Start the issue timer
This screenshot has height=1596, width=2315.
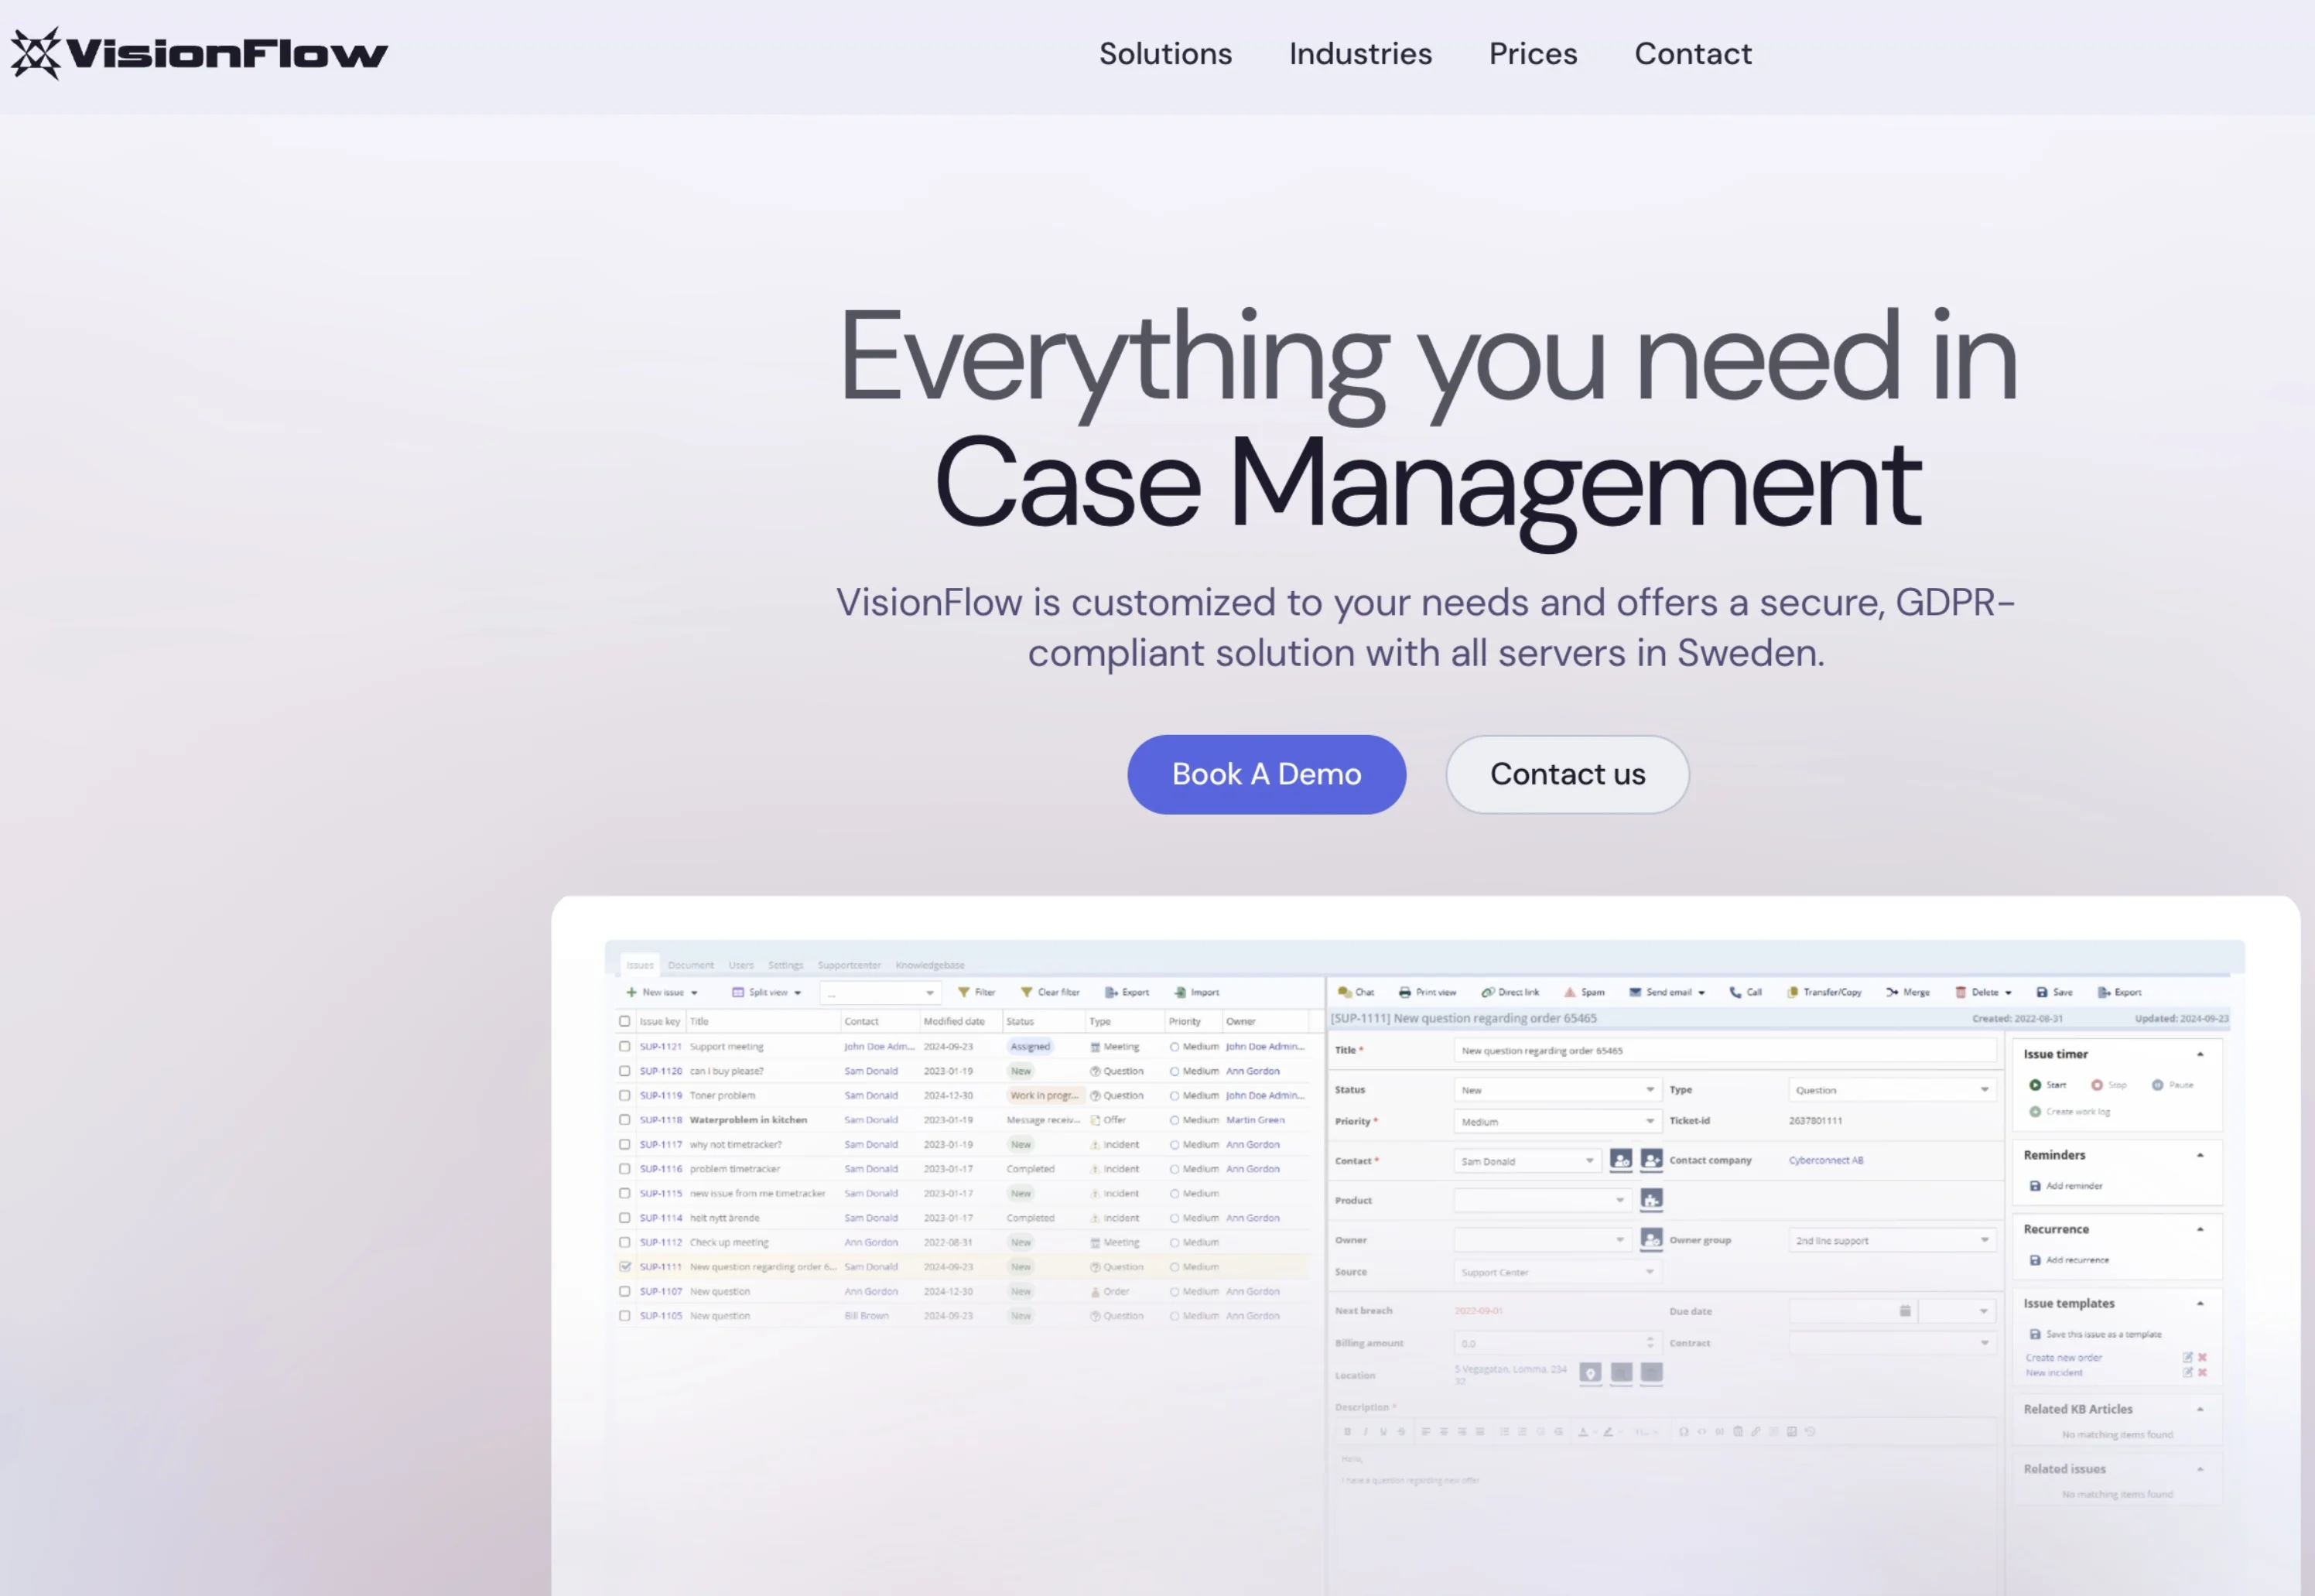pyautogui.click(x=2035, y=1085)
